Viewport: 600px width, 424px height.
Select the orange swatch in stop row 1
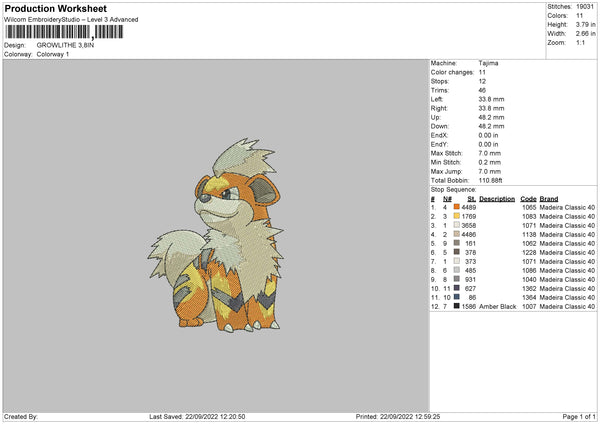tap(457, 207)
